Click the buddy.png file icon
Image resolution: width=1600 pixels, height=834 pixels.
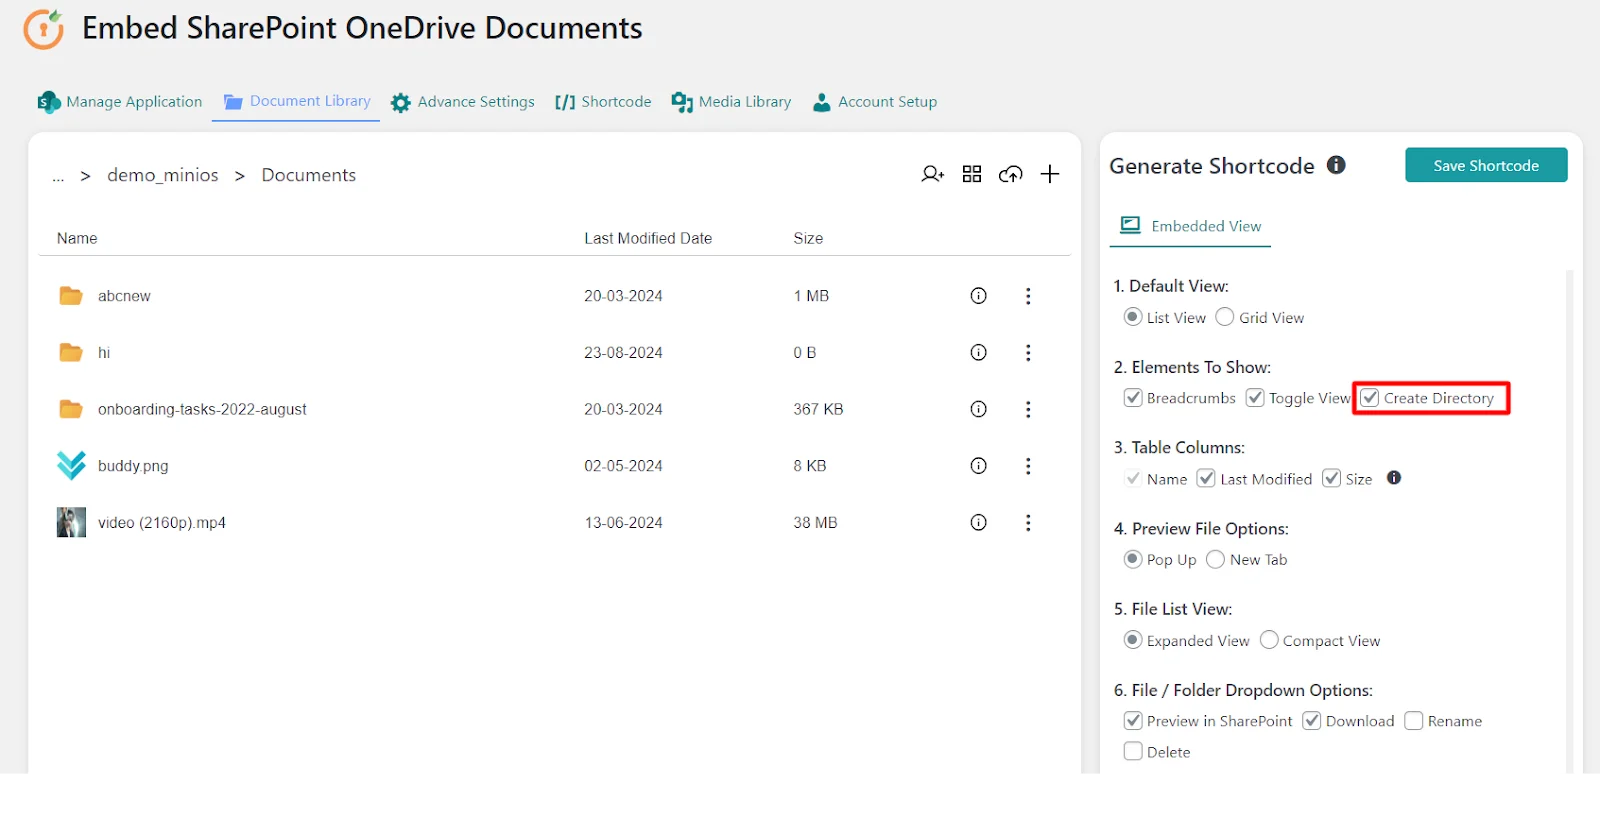[x=71, y=466]
